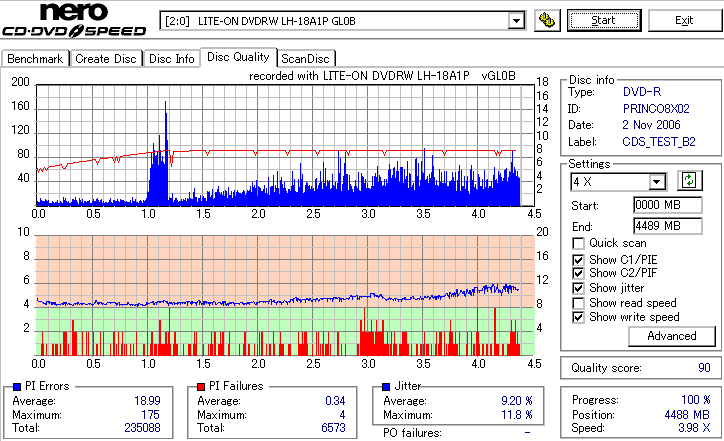Viewport: 724px width, 441px height.
Task: Click the disc label CDS_TEST_B2
Action: pyautogui.click(x=659, y=142)
